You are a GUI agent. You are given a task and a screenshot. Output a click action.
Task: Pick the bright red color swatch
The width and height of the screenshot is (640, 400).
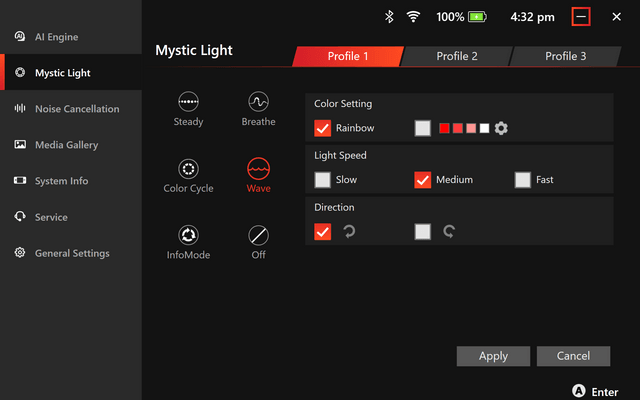[444, 128]
